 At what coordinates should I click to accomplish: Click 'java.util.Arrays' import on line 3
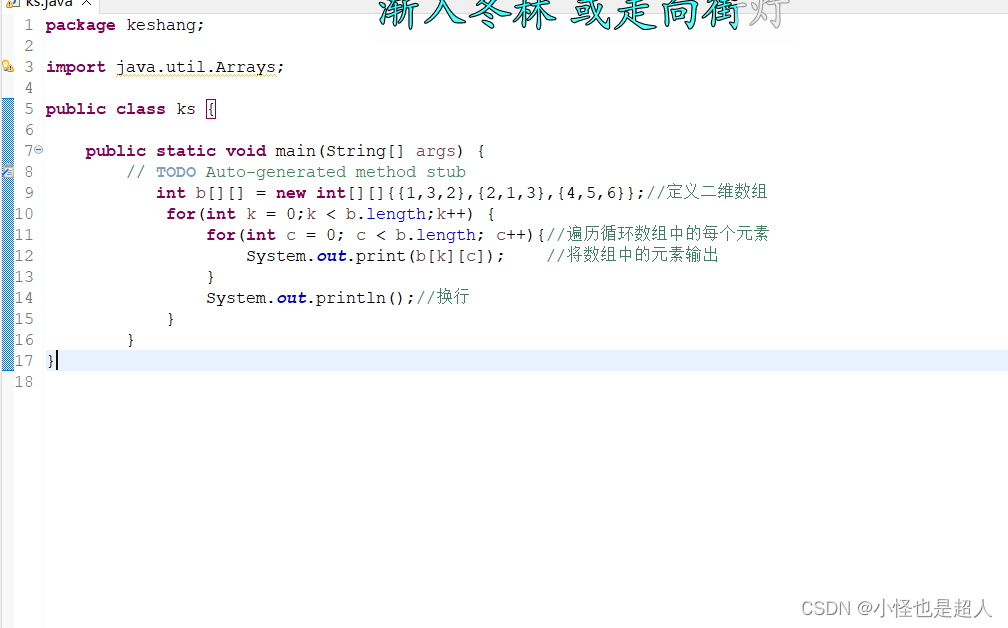(196, 67)
